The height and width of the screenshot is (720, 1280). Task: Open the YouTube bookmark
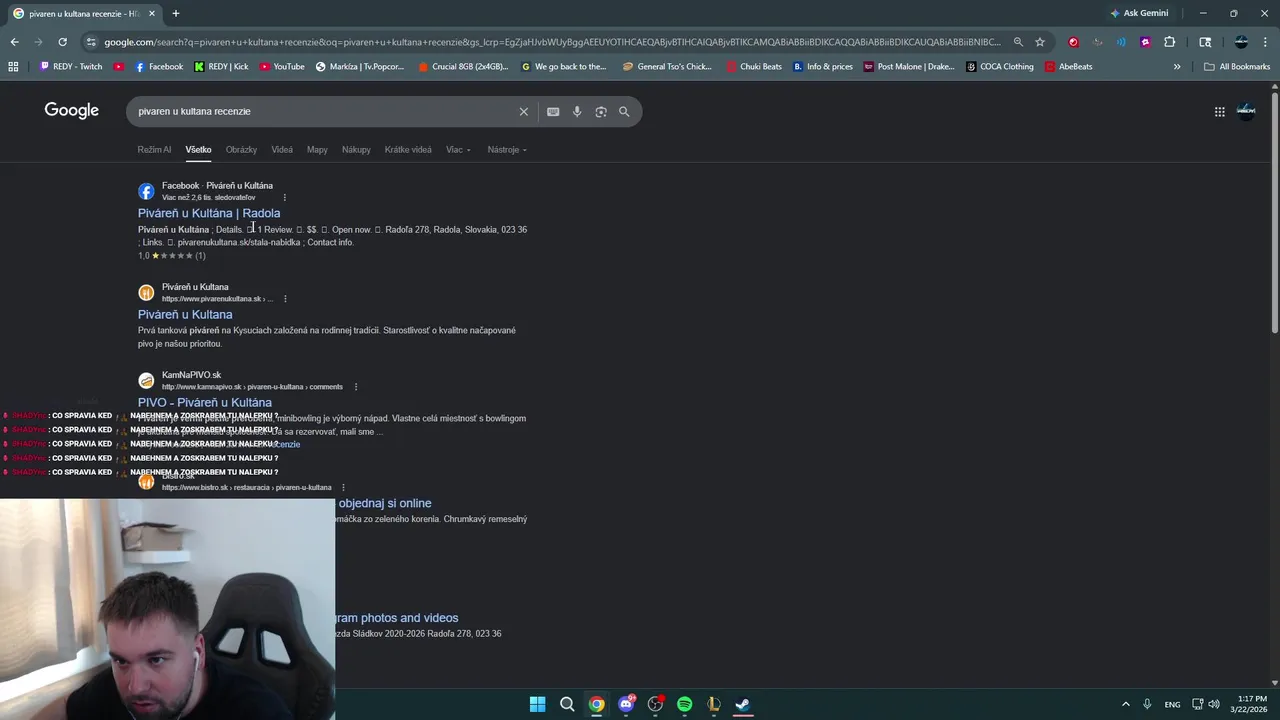tap(282, 67)
